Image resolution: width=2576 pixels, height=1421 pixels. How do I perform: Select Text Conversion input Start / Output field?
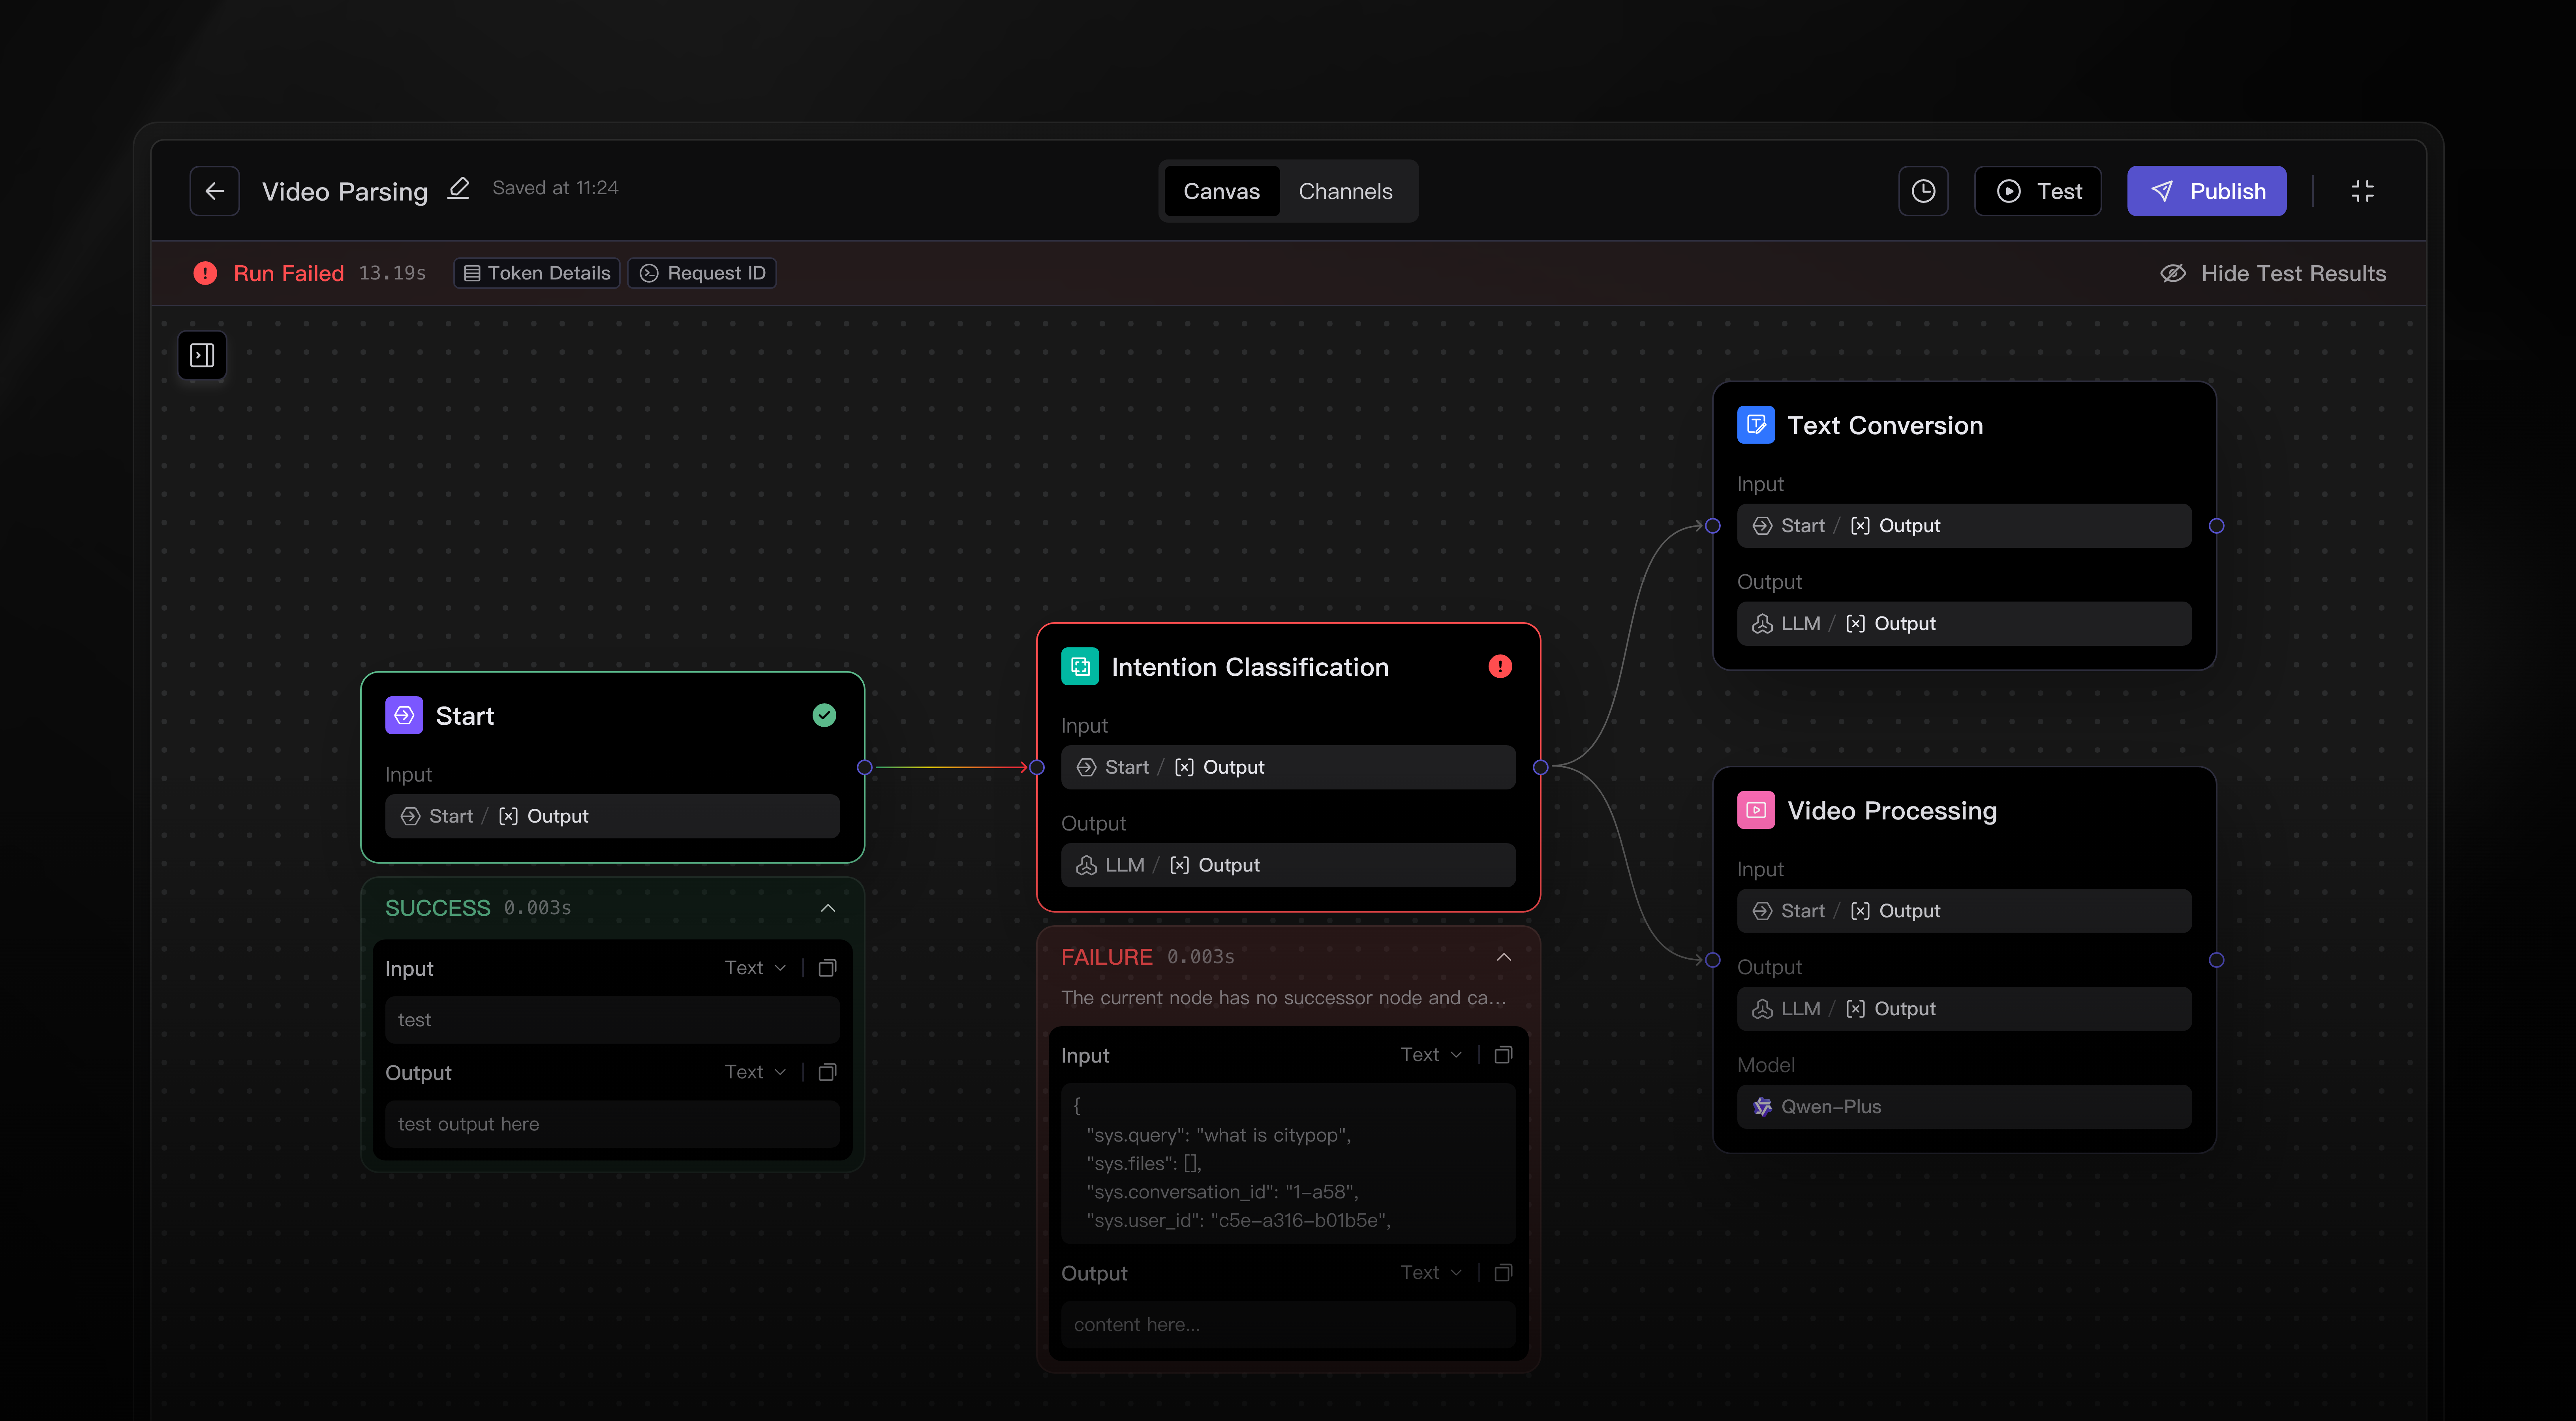(x=1964, y=526)
